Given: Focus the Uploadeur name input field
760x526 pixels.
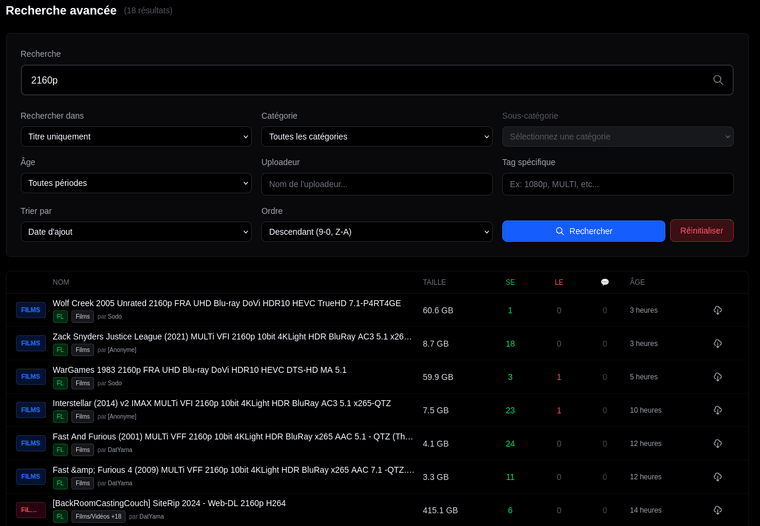Looking at the screenshot, I should pos(376,184).
